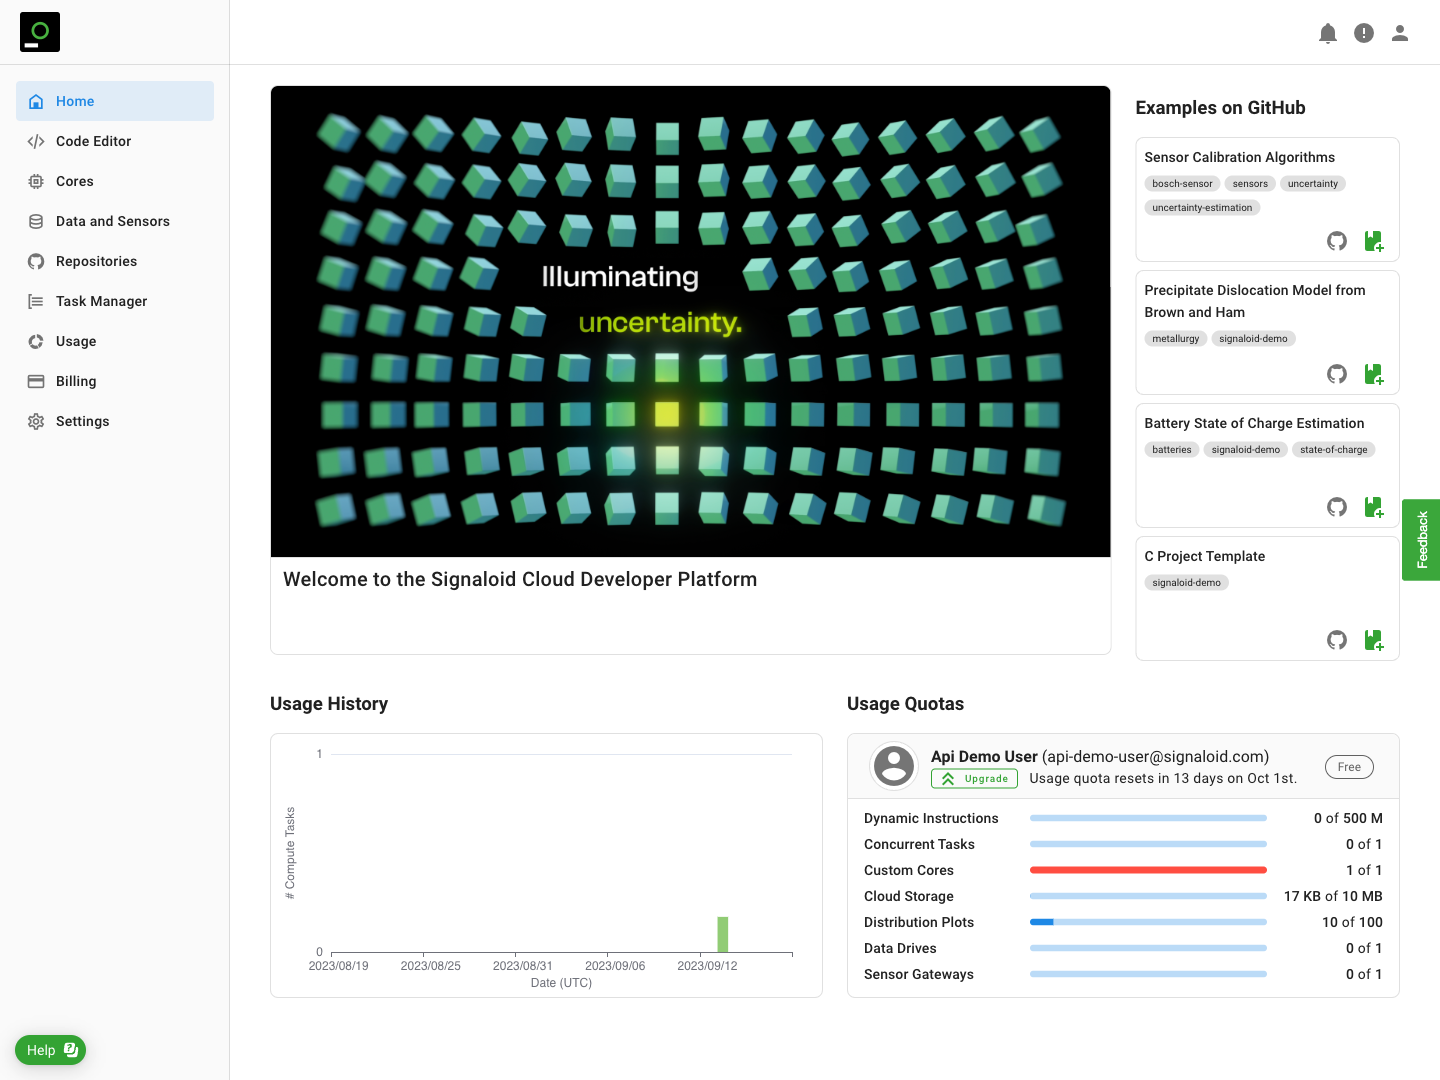Open the user account profile icon
Viewport: 1440px width, 1080px height.
pos(1400,34)
